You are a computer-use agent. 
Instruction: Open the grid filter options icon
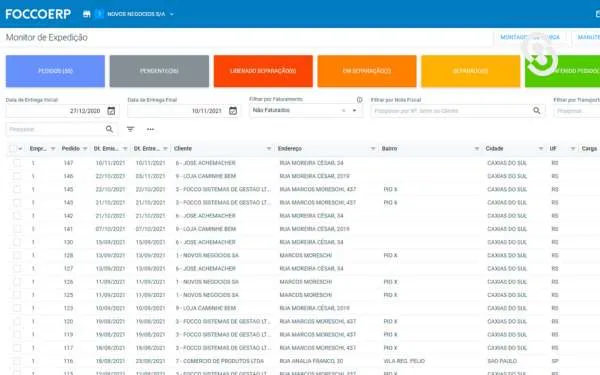130,129
